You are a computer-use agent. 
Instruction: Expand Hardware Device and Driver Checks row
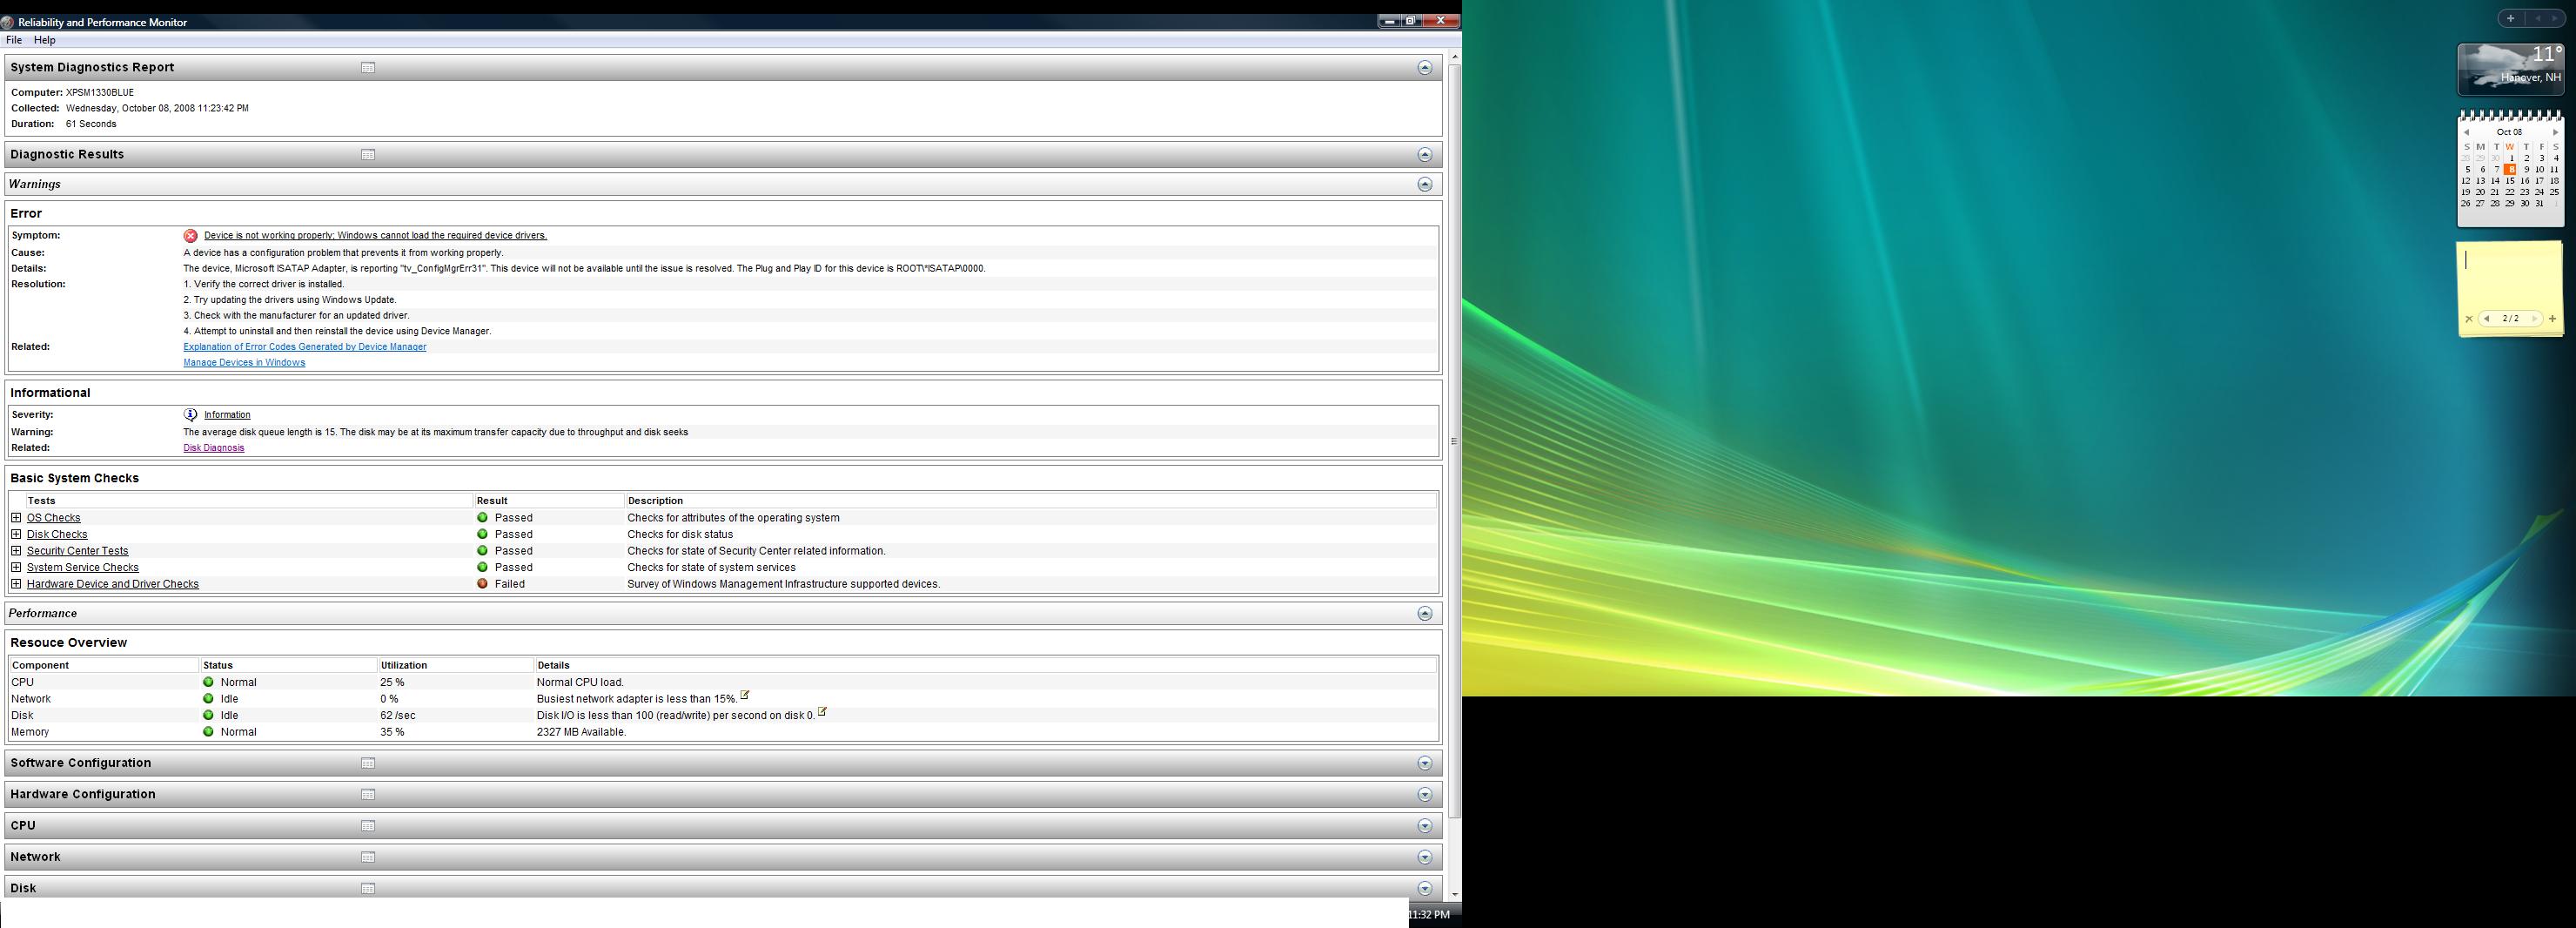16,584
